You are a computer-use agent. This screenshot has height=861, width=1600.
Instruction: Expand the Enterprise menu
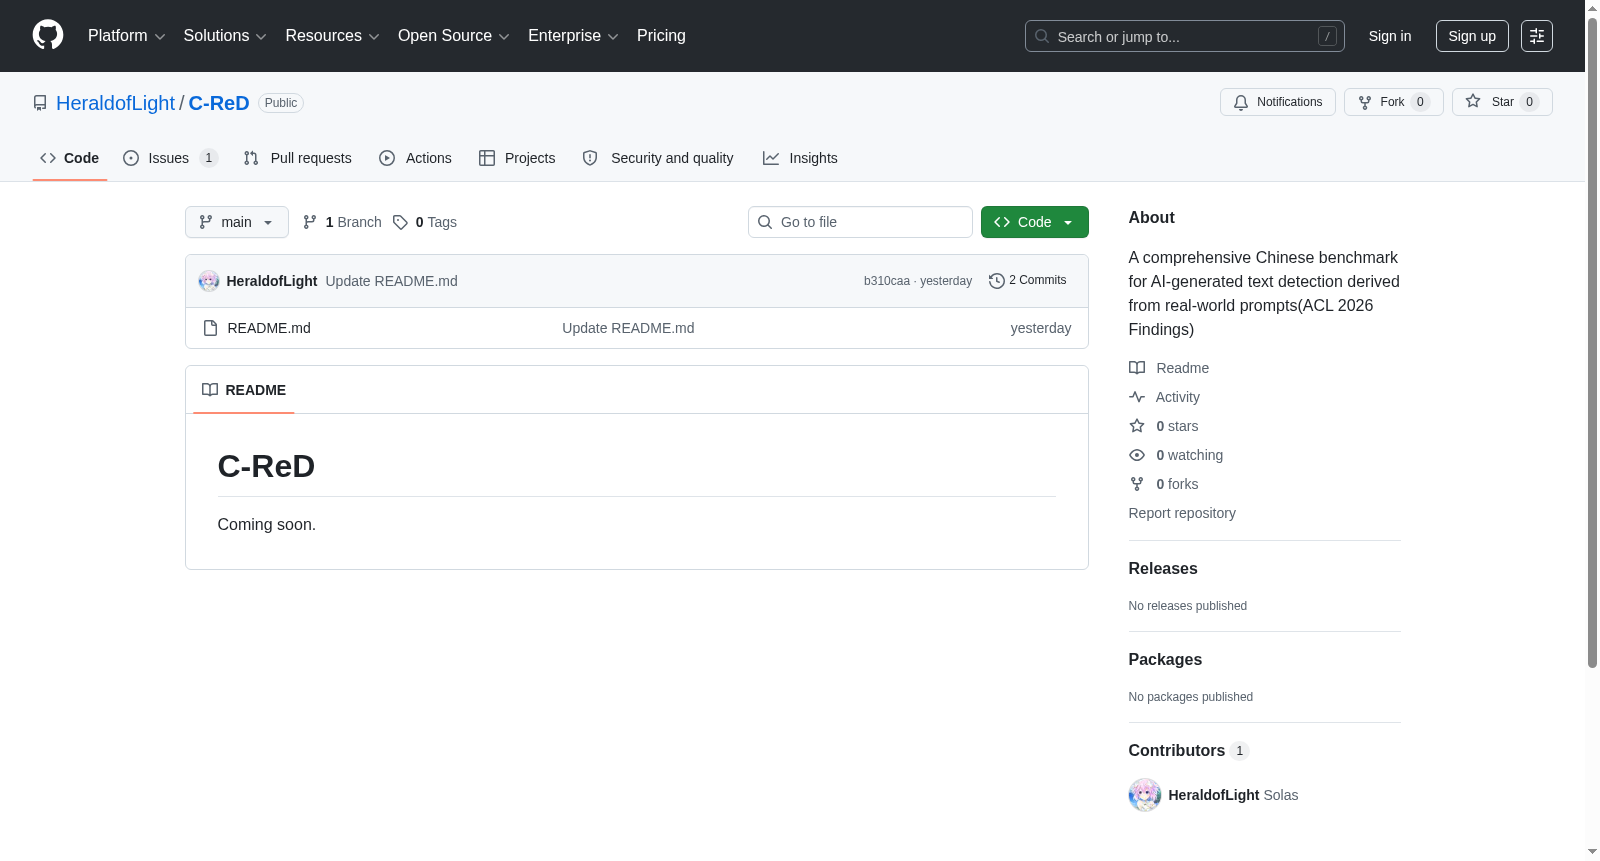pos(573,36)
